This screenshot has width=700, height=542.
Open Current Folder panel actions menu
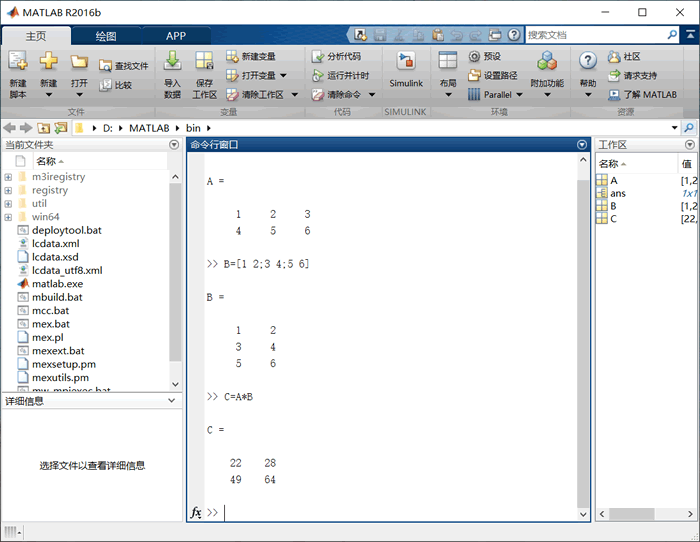tap(174, 145)
